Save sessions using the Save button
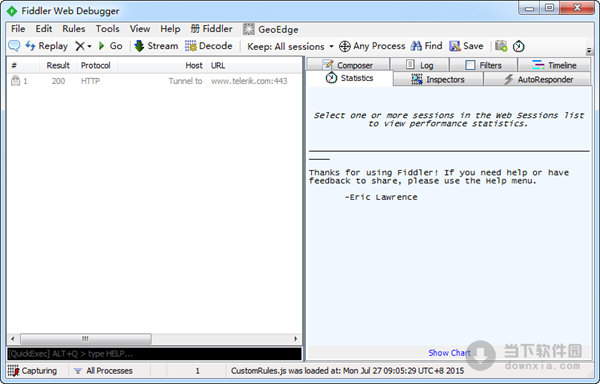Viewport: 600px width, 384px height. pos(466,46)
